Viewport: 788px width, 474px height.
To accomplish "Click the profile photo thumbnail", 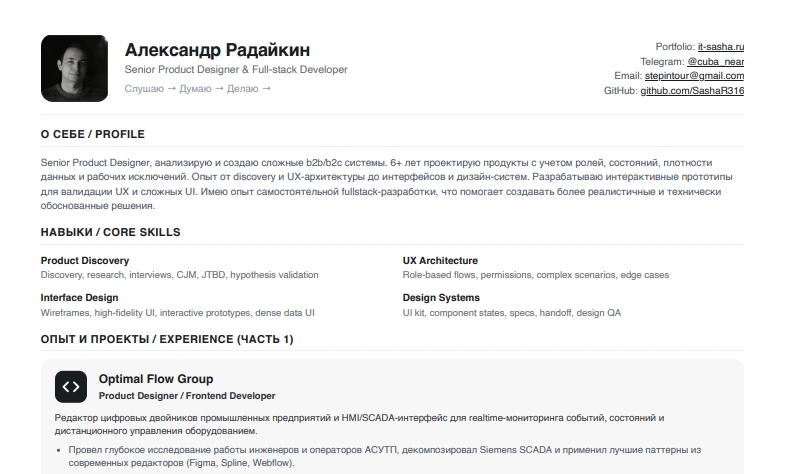I will [74, 68].
